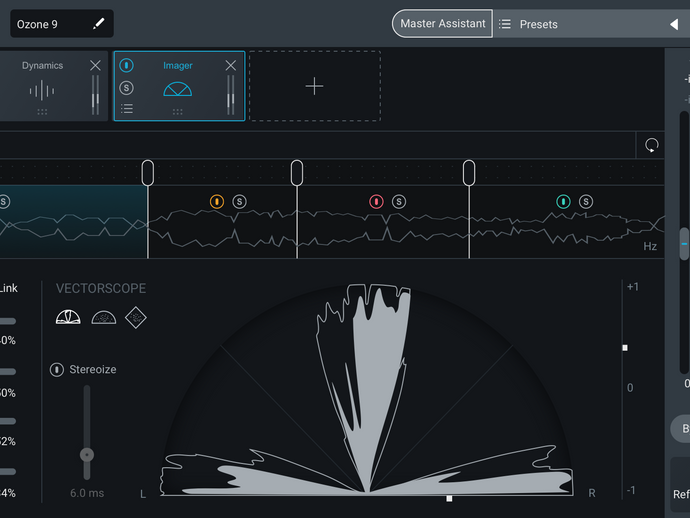Toggle the red band power button
This screenshot has height=518, width=690.
coord(376,202)
